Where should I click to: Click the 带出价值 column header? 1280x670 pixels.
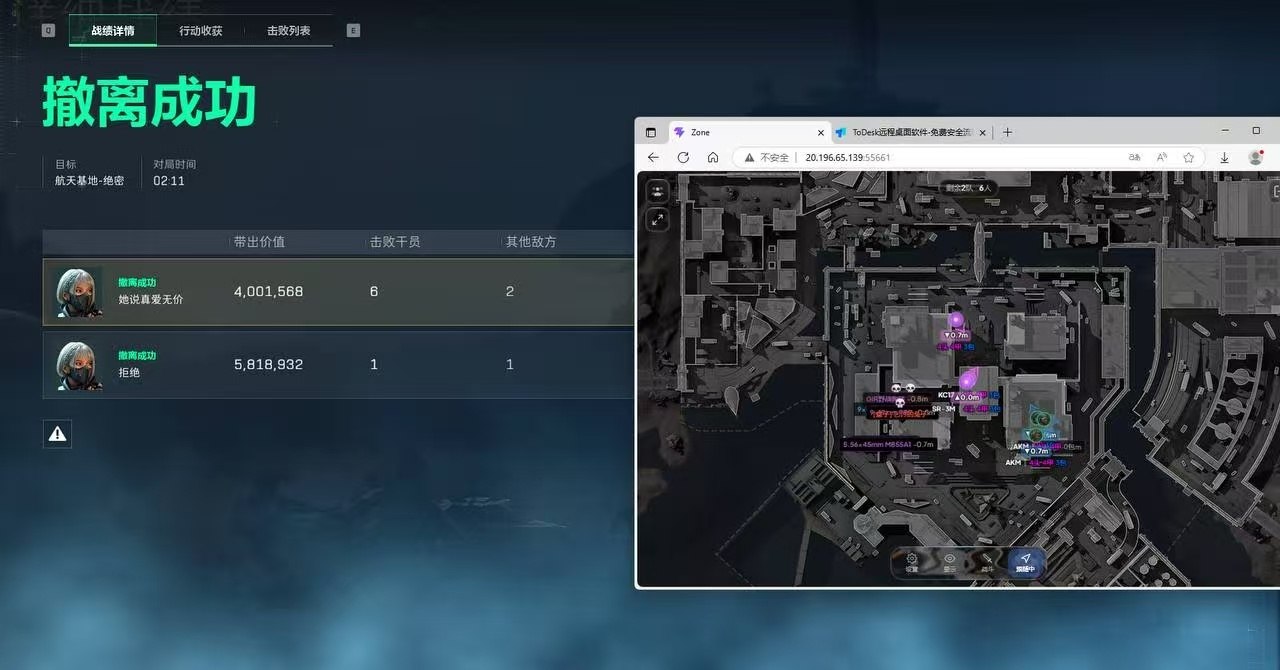[259, 242]
